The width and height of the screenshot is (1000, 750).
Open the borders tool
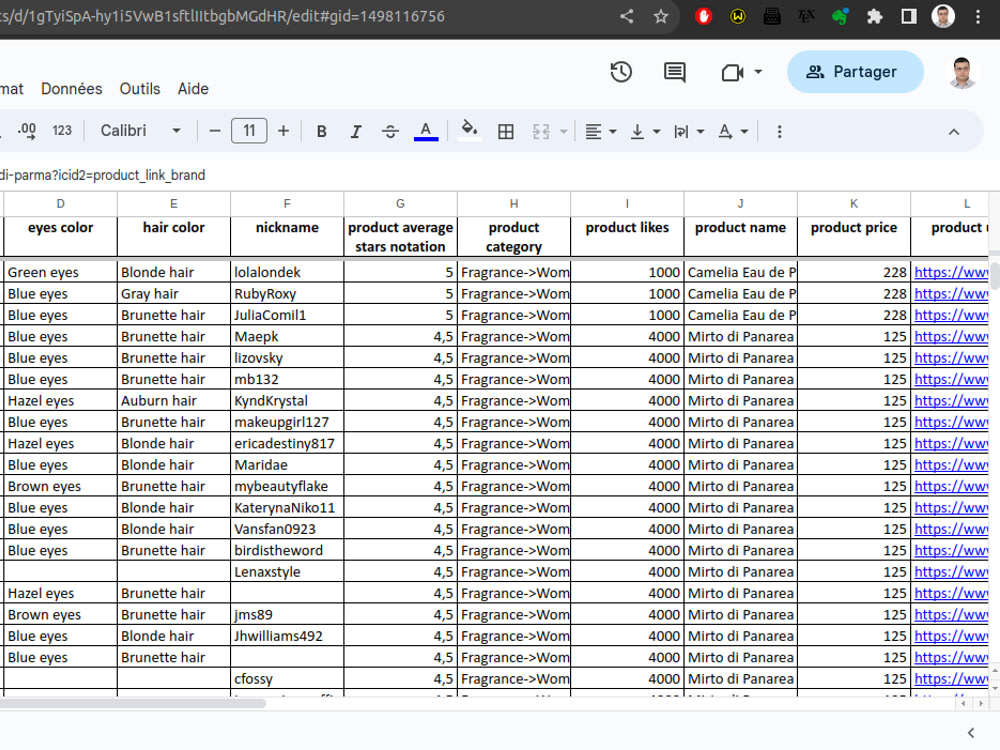[506, 131]
